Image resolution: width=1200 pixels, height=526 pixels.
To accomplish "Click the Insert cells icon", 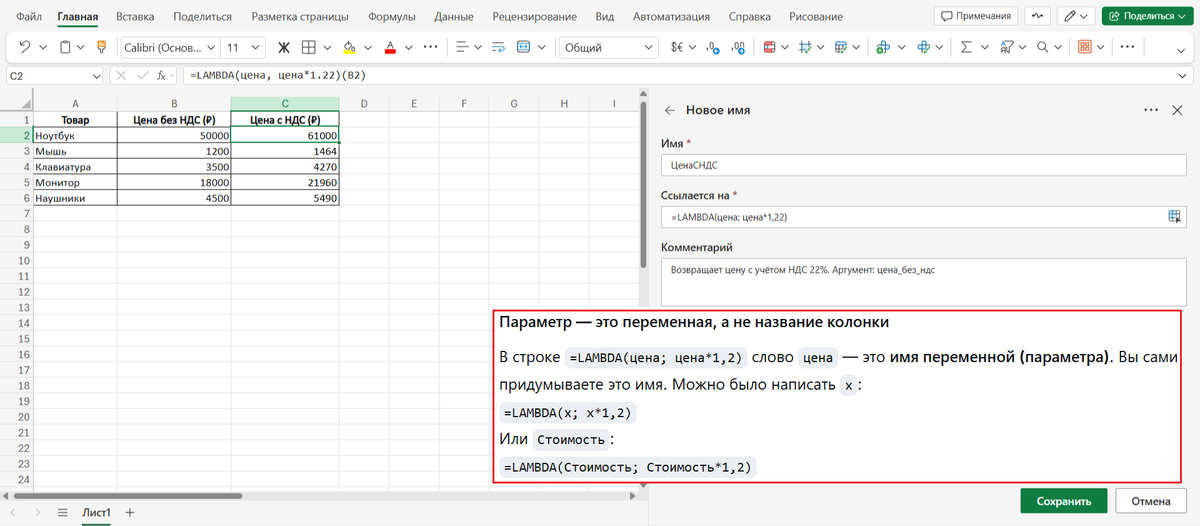I will (x=883, y=47).
